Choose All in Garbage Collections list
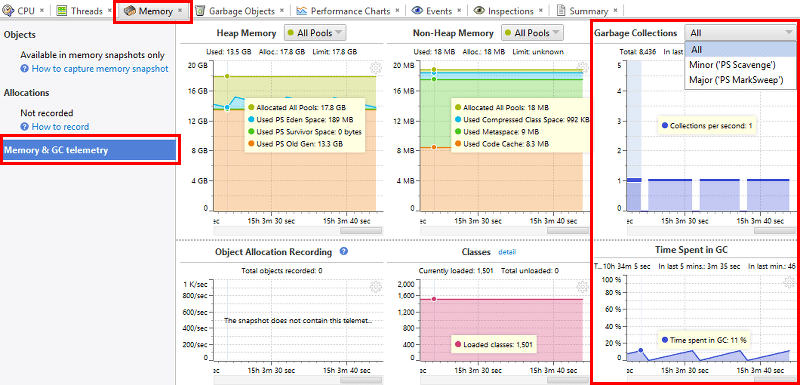The image size is (800, 385). (x=740, y=49)
